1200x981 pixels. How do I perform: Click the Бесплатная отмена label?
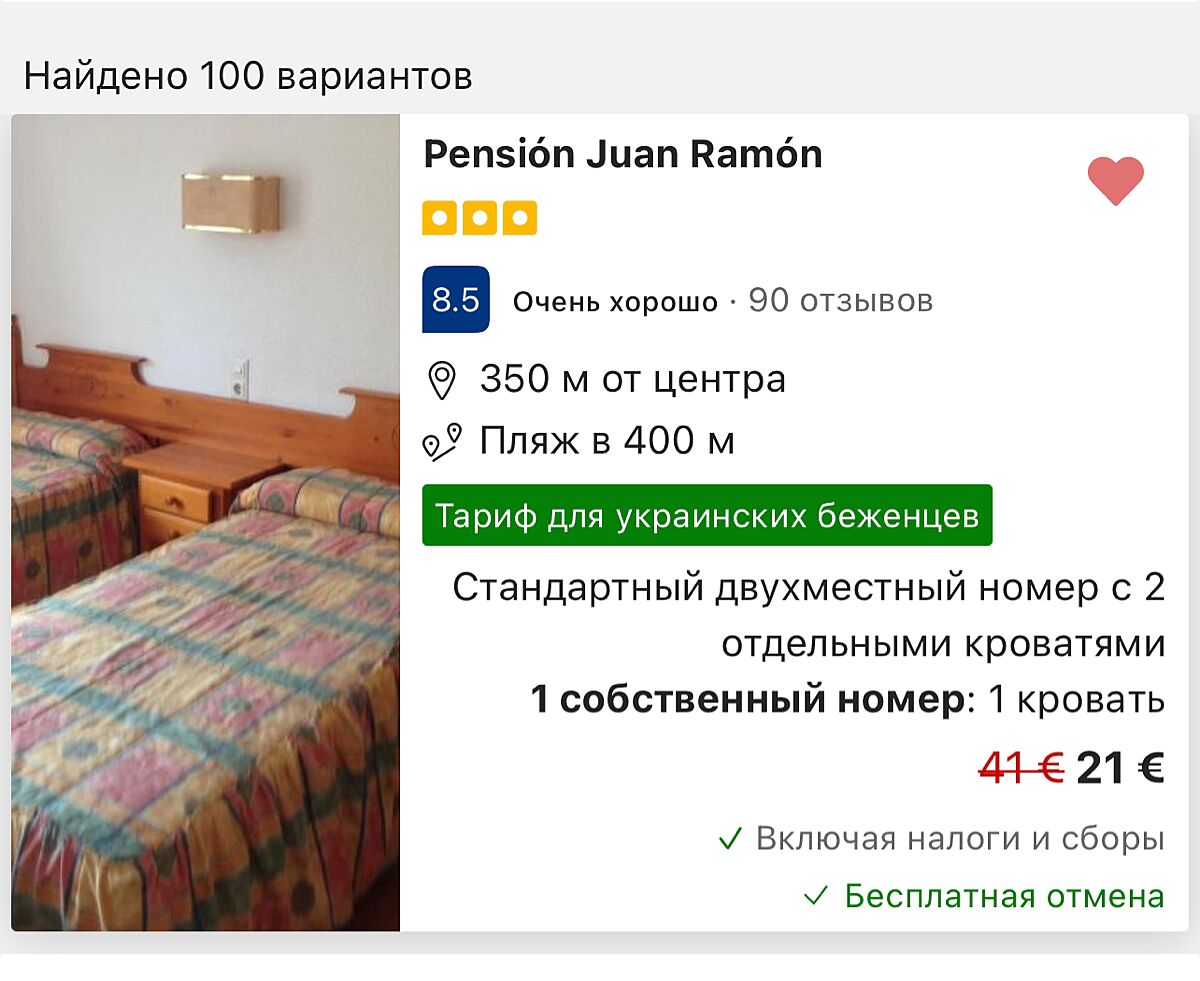click(1004, 896)
